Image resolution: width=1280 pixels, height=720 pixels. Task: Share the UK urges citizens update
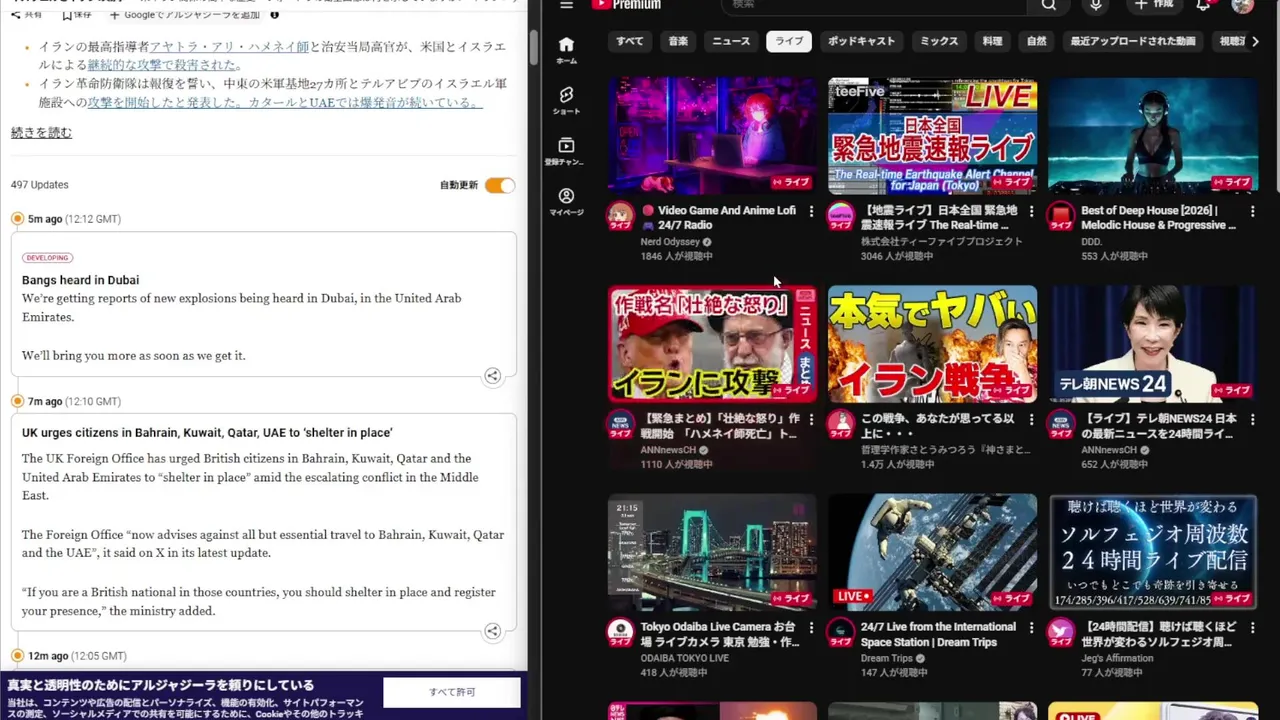point(492,631)
